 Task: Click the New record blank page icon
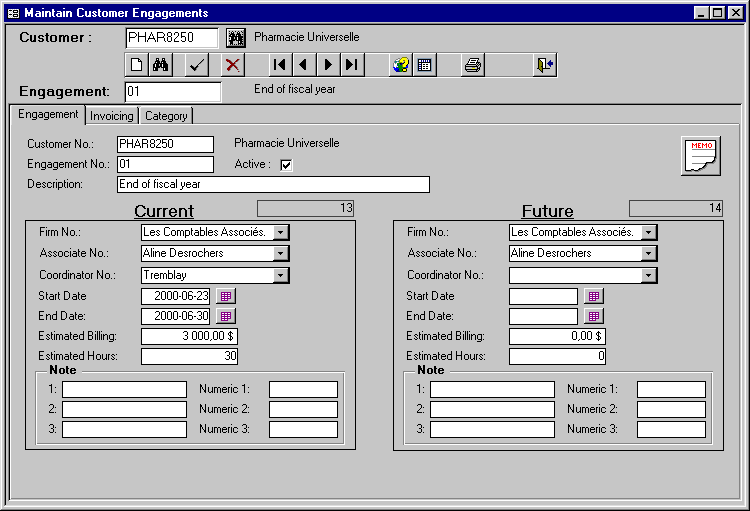coord(137,65)
